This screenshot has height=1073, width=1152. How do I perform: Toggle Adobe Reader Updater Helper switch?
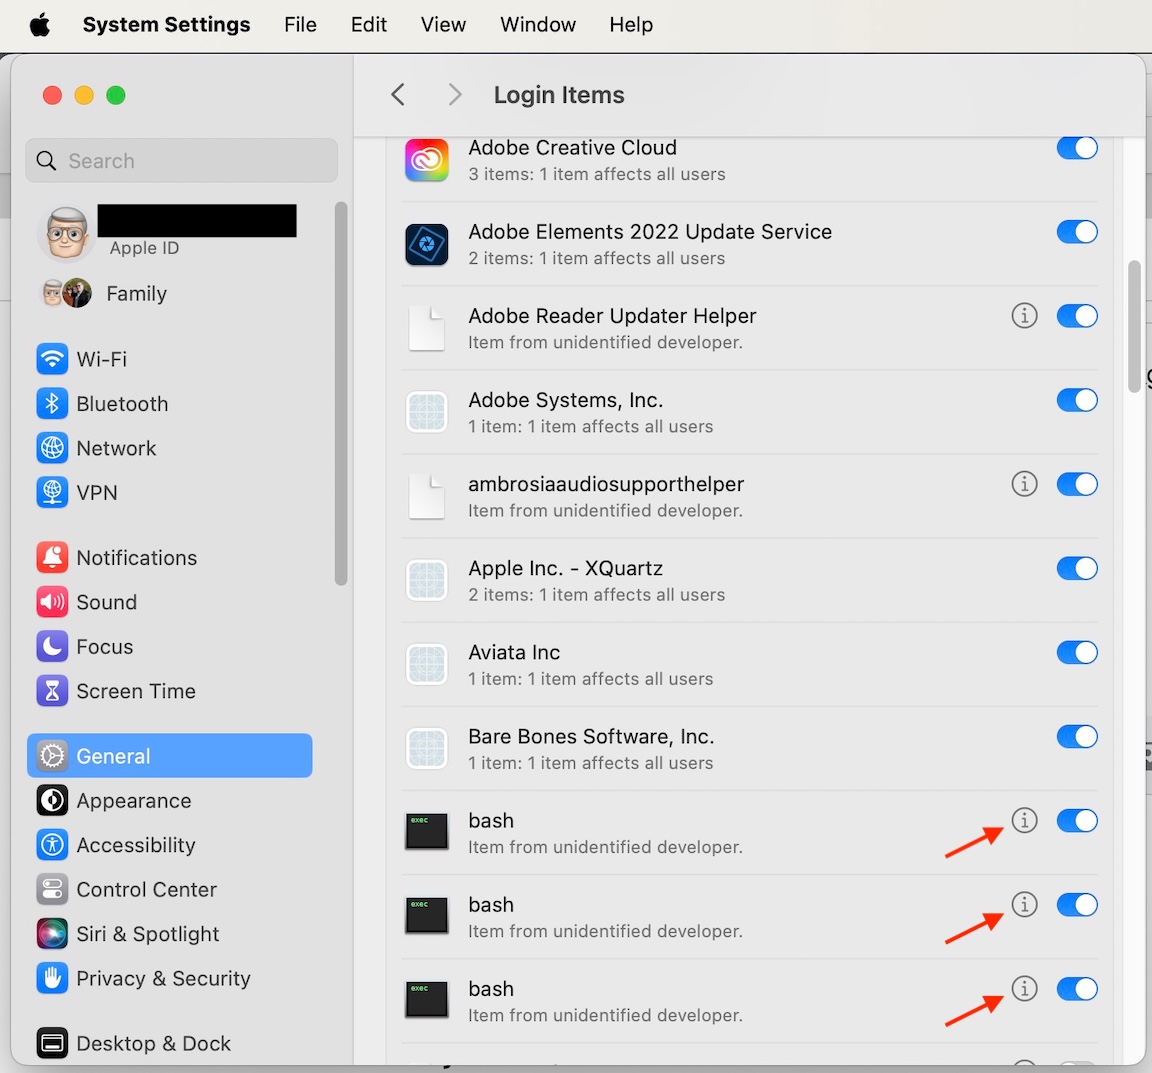1077,315
